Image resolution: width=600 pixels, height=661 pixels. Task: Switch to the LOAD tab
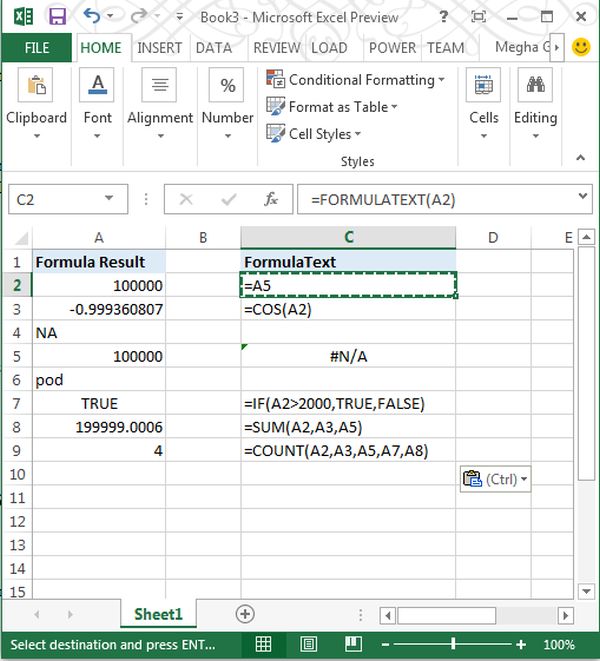(329, 48)
